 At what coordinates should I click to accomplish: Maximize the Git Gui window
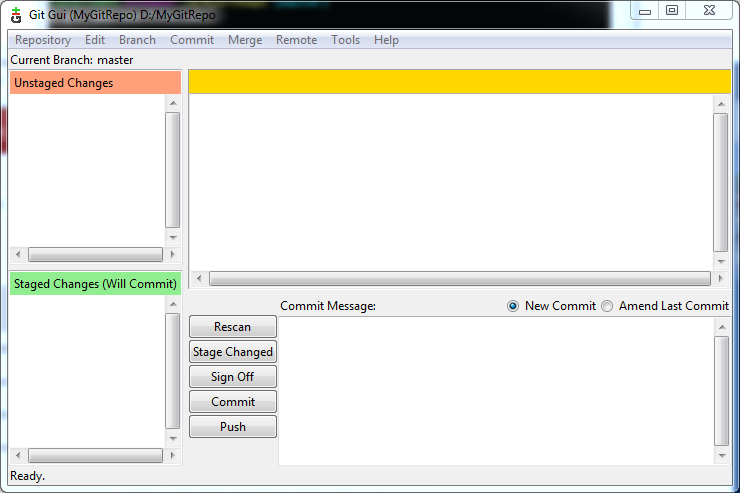pyautogui.click(x=672, y=11)
